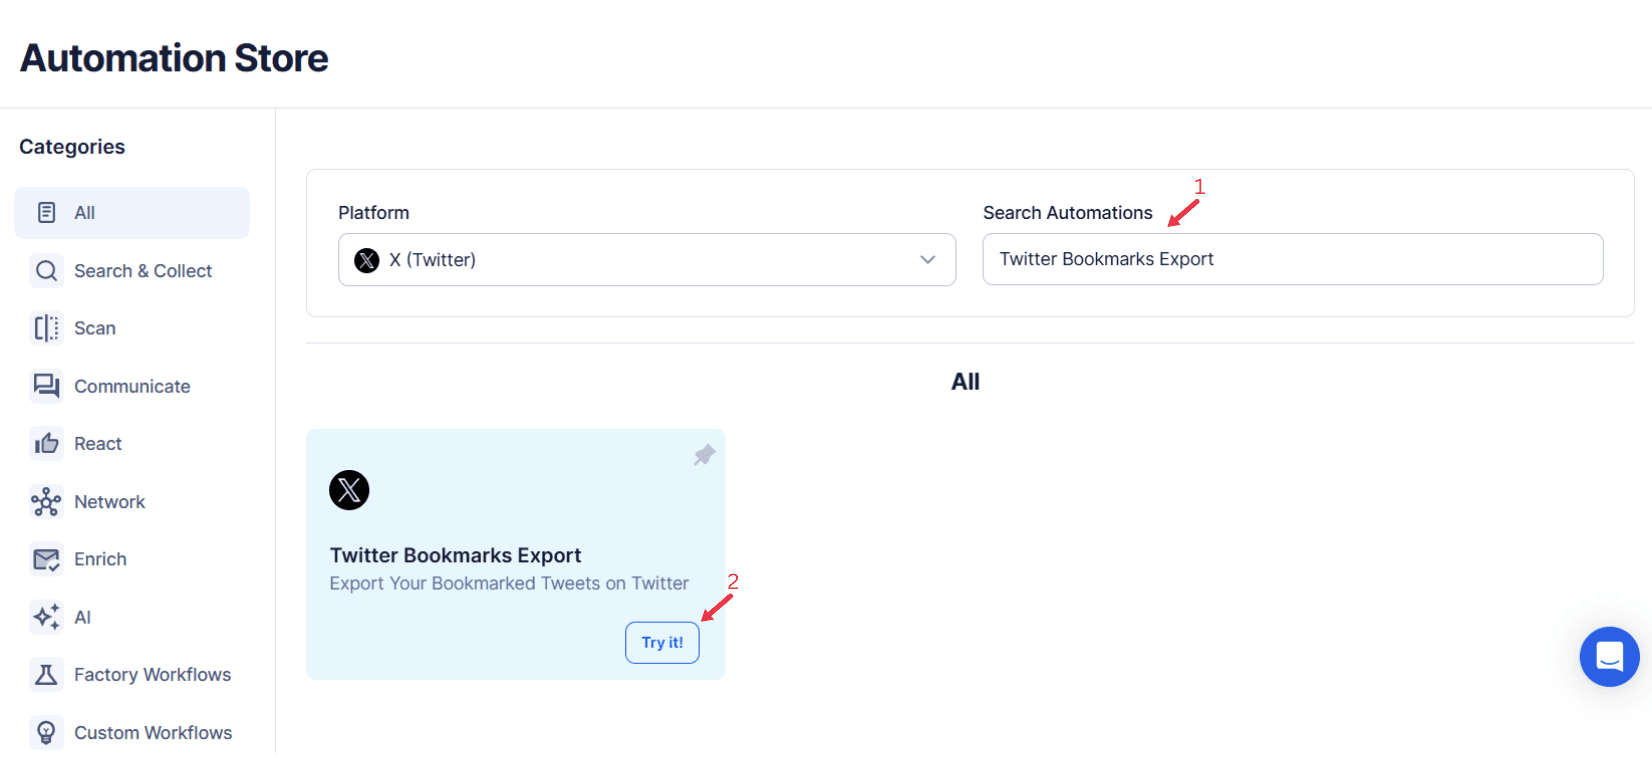The width and height of the screenshot is (1652, 775).
Task: Select the Enrich envelope icon
Action: click(x=46, y=559)
